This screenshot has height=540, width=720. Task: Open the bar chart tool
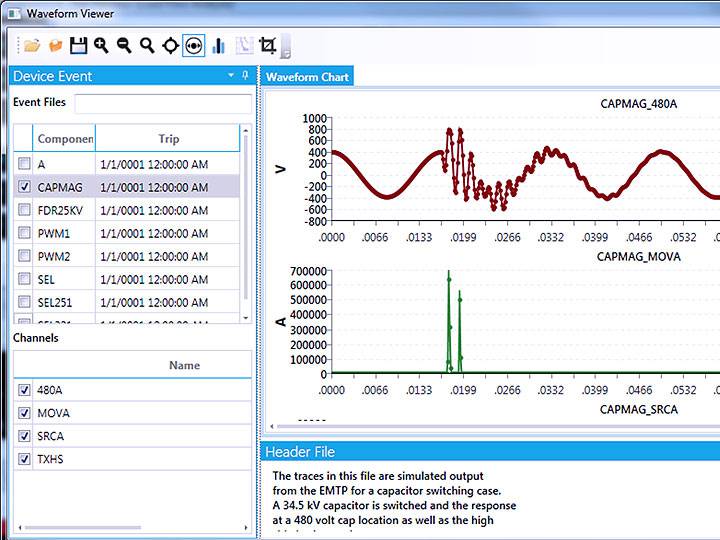click(218, 45)
